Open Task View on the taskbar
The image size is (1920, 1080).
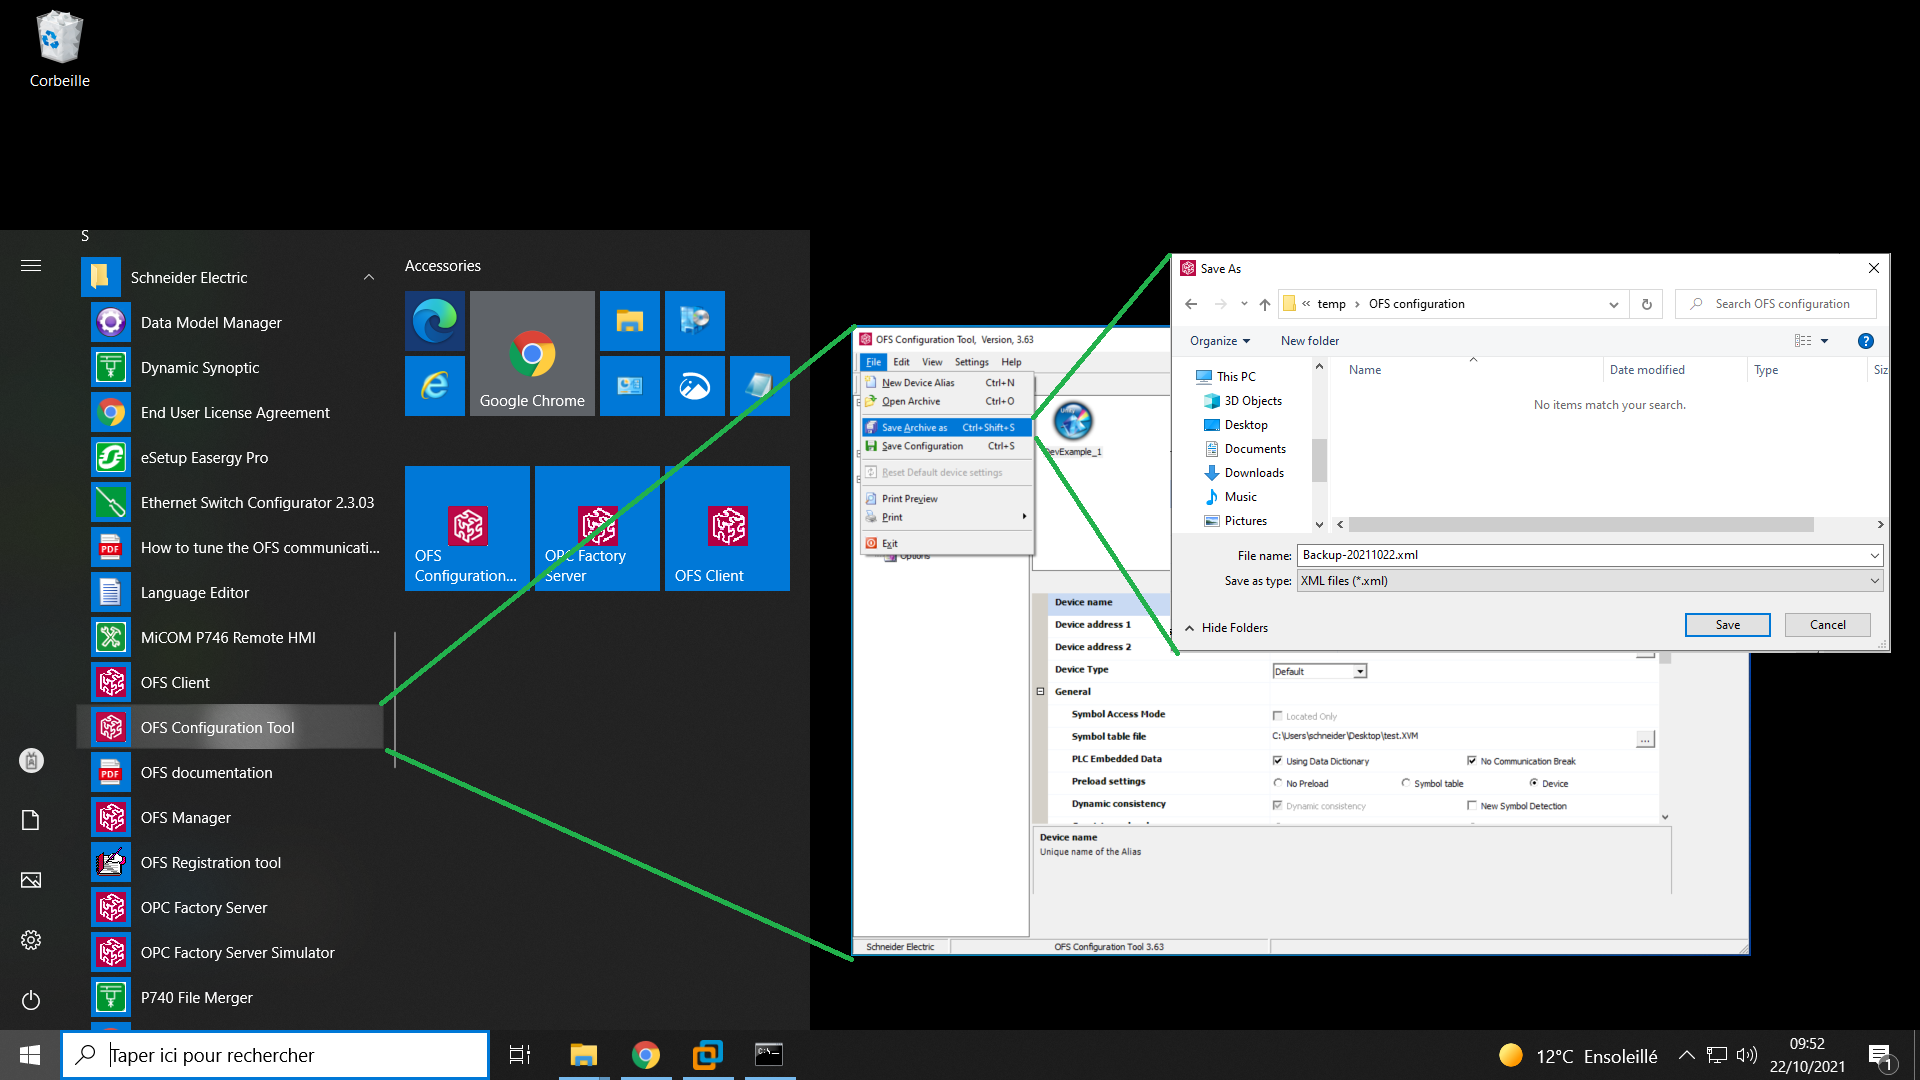click(x=520, y=1054)
